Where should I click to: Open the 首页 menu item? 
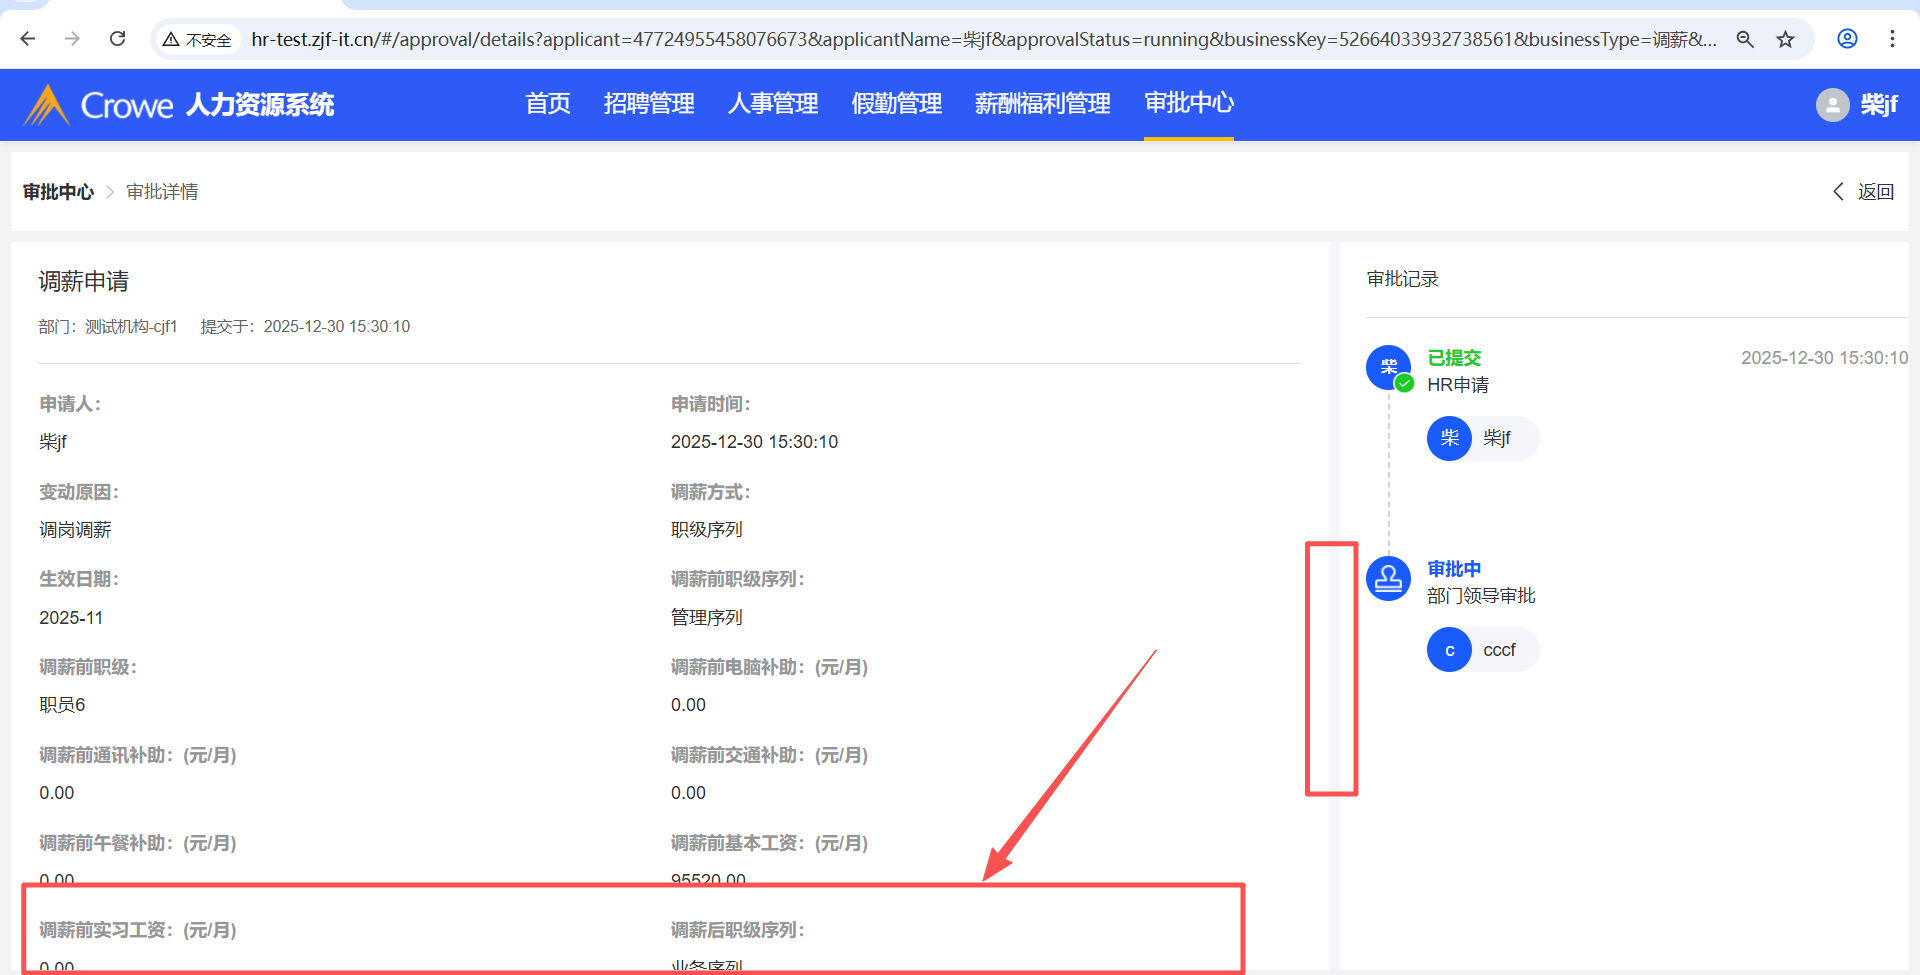click(x=547, y=103)
